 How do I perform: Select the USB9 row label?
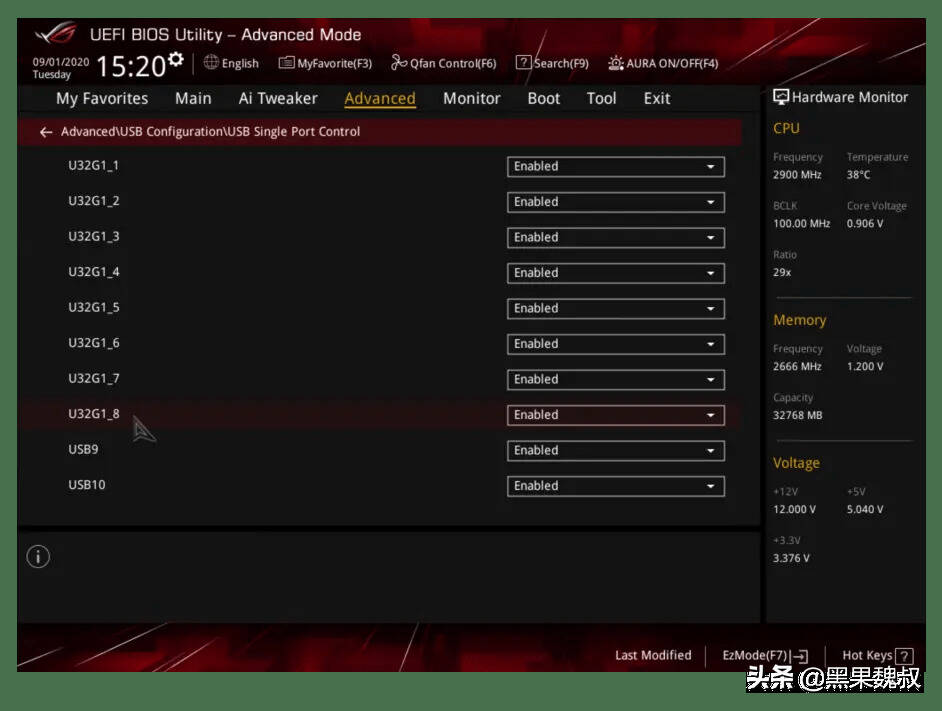pyautogui.click(x=84, y=450)
